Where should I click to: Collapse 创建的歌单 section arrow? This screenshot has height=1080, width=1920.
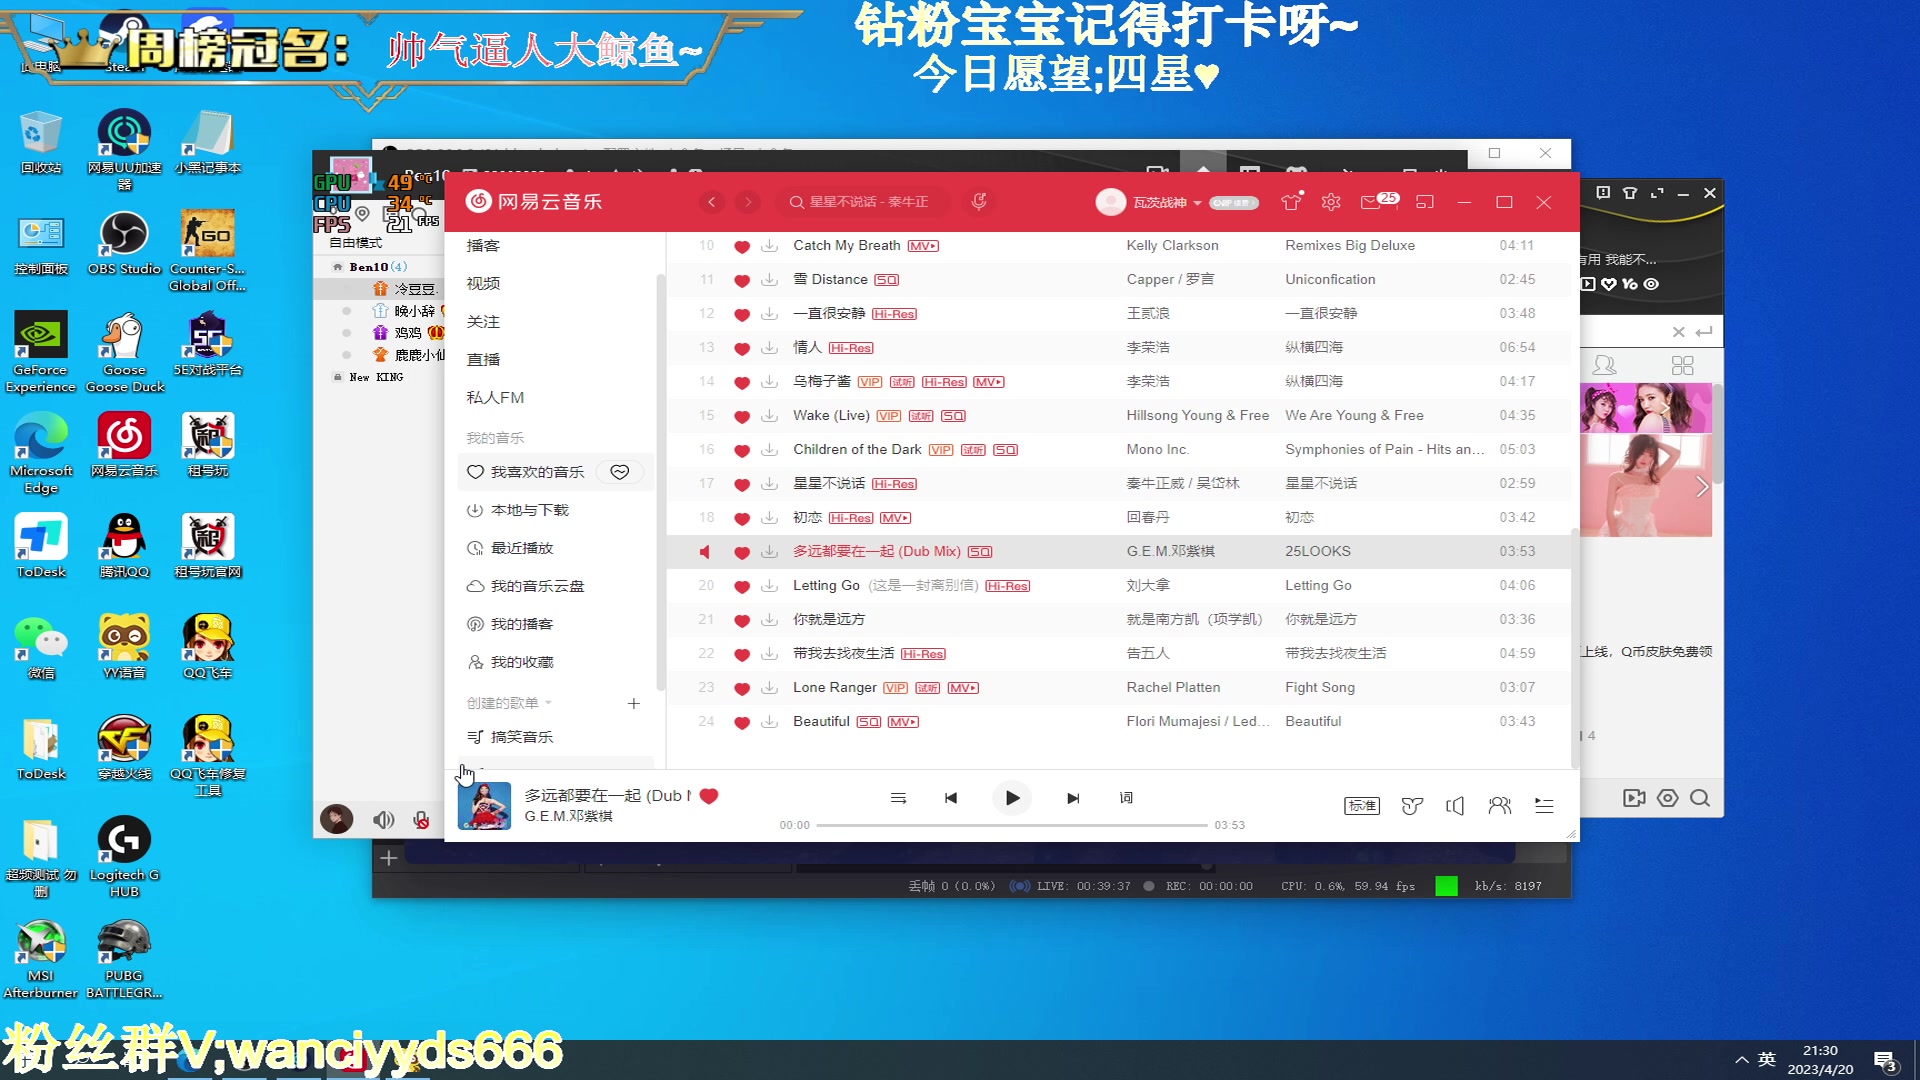coord(548,703)
